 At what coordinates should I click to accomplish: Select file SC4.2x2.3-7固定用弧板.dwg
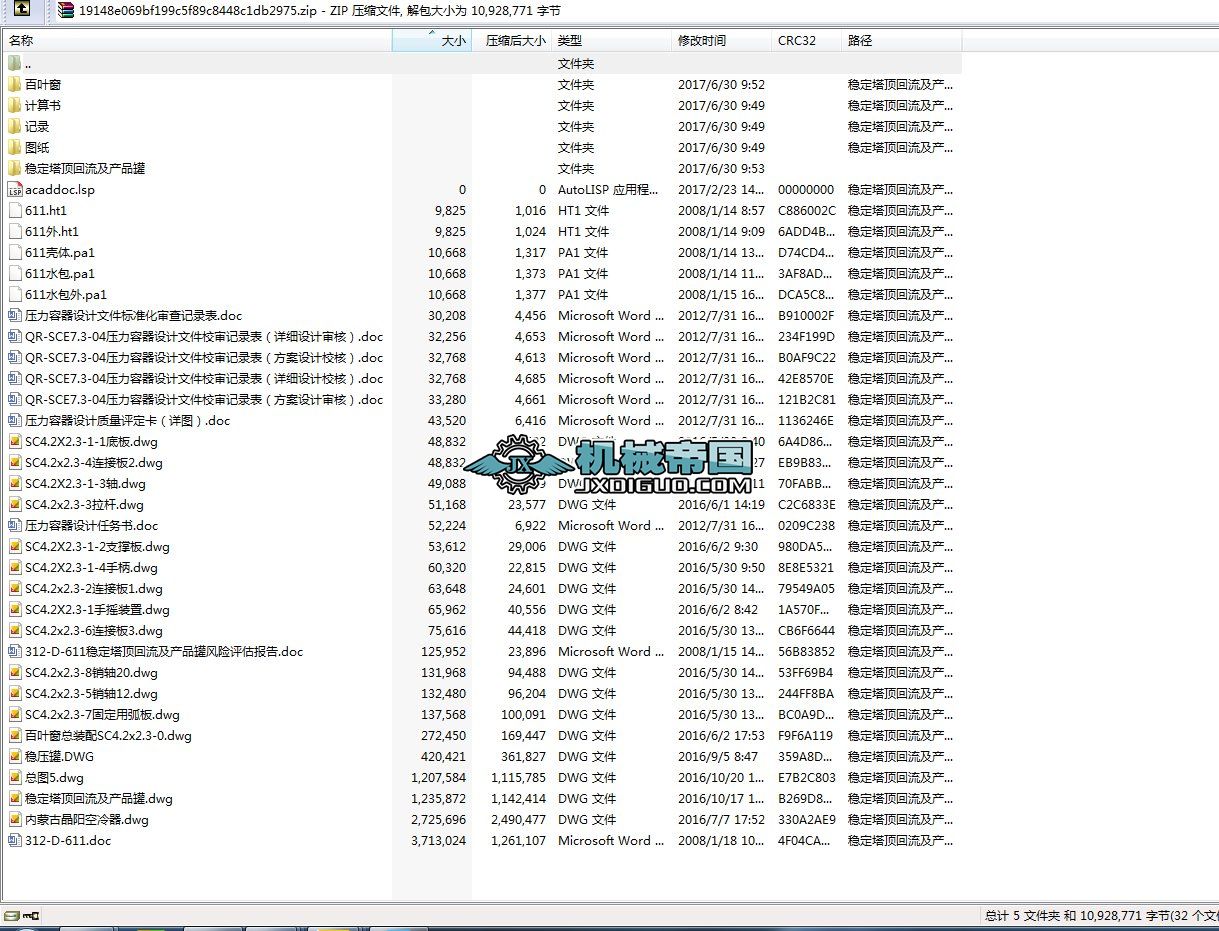(102, 714)
